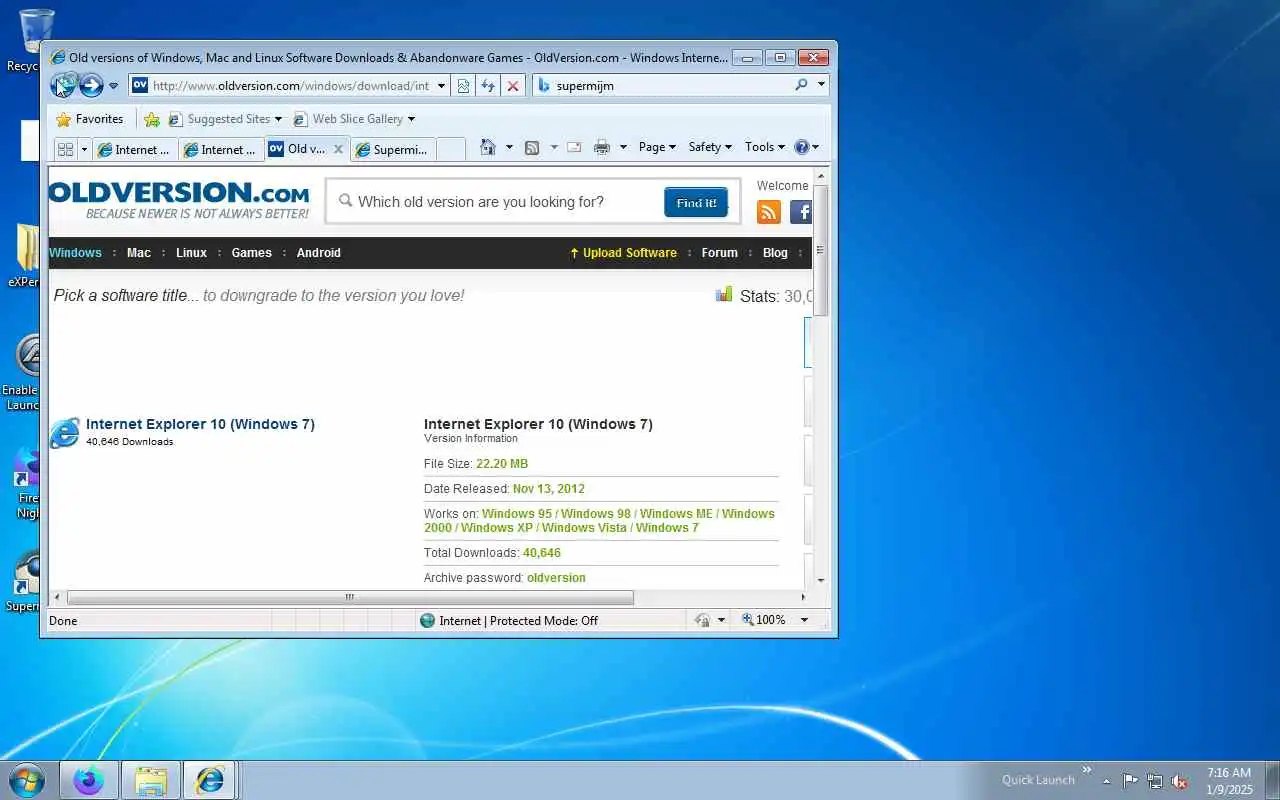1280x800 pixels.
Task: Switch to the first Internet tab
Action: (x=135, y=149)
